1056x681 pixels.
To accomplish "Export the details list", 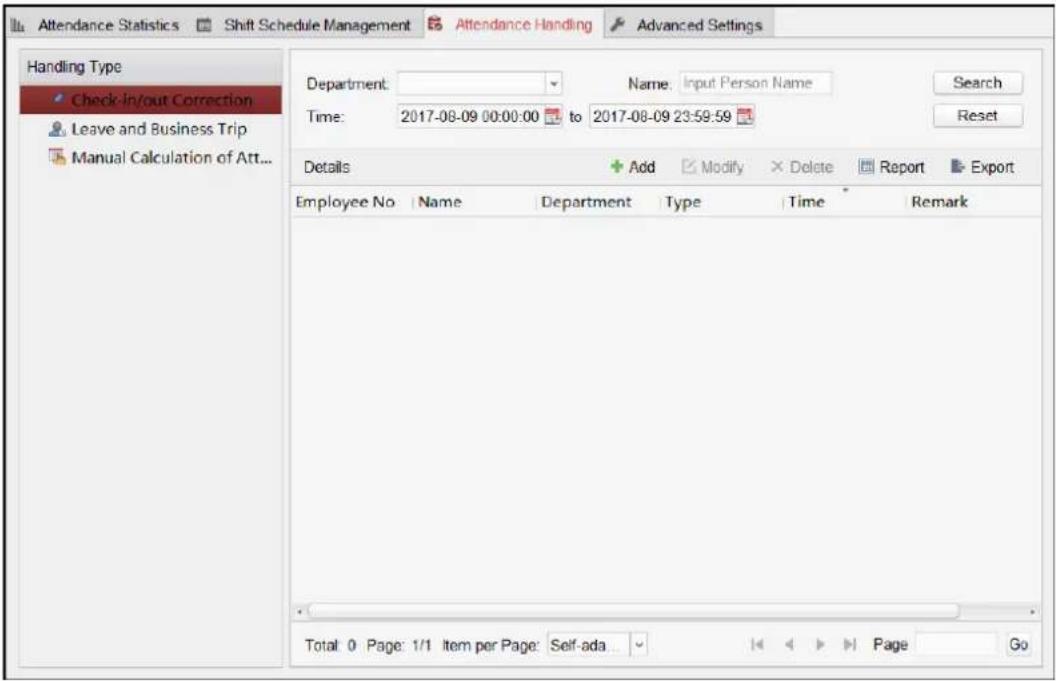I will tap(982, 167).
